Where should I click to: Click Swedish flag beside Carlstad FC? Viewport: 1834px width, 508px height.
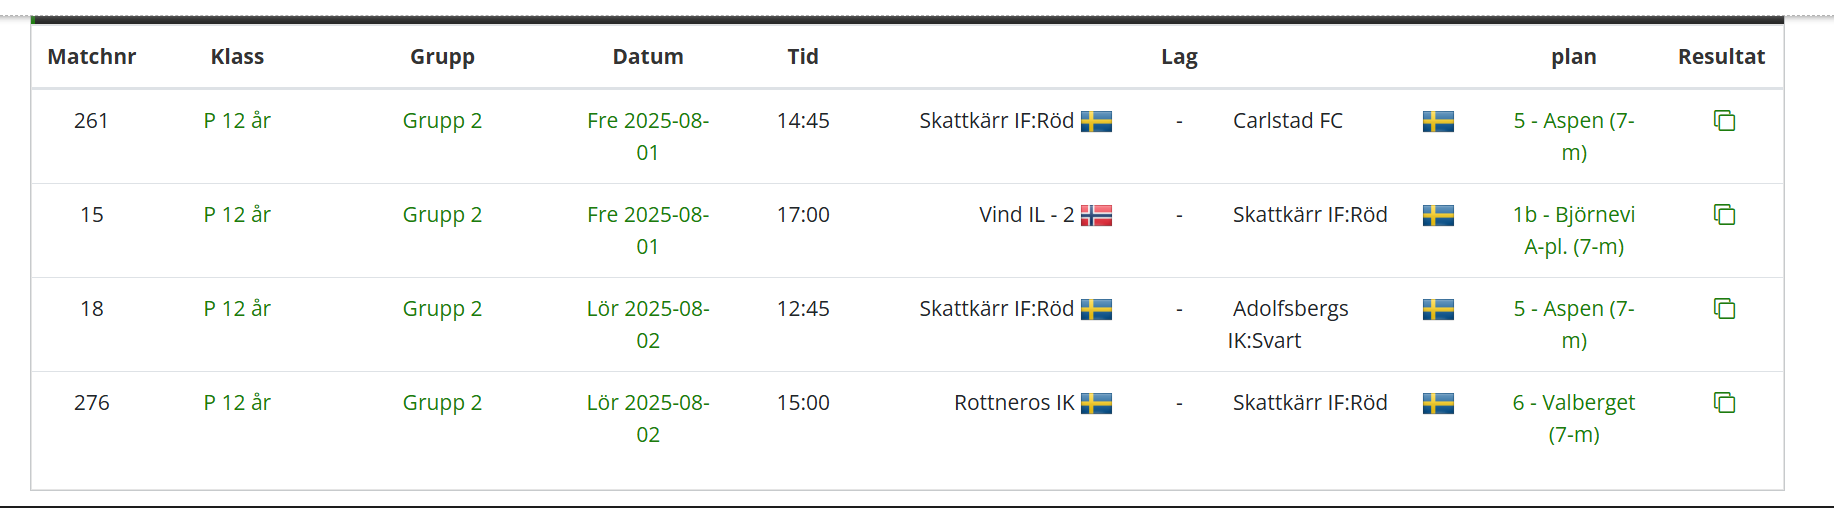point(1438,122)
